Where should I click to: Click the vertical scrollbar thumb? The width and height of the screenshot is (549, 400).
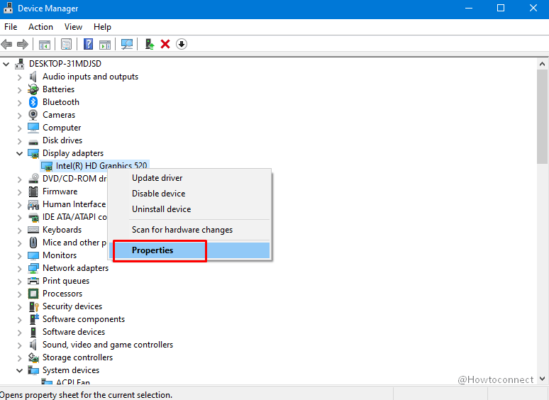click(x=542, y=116)
